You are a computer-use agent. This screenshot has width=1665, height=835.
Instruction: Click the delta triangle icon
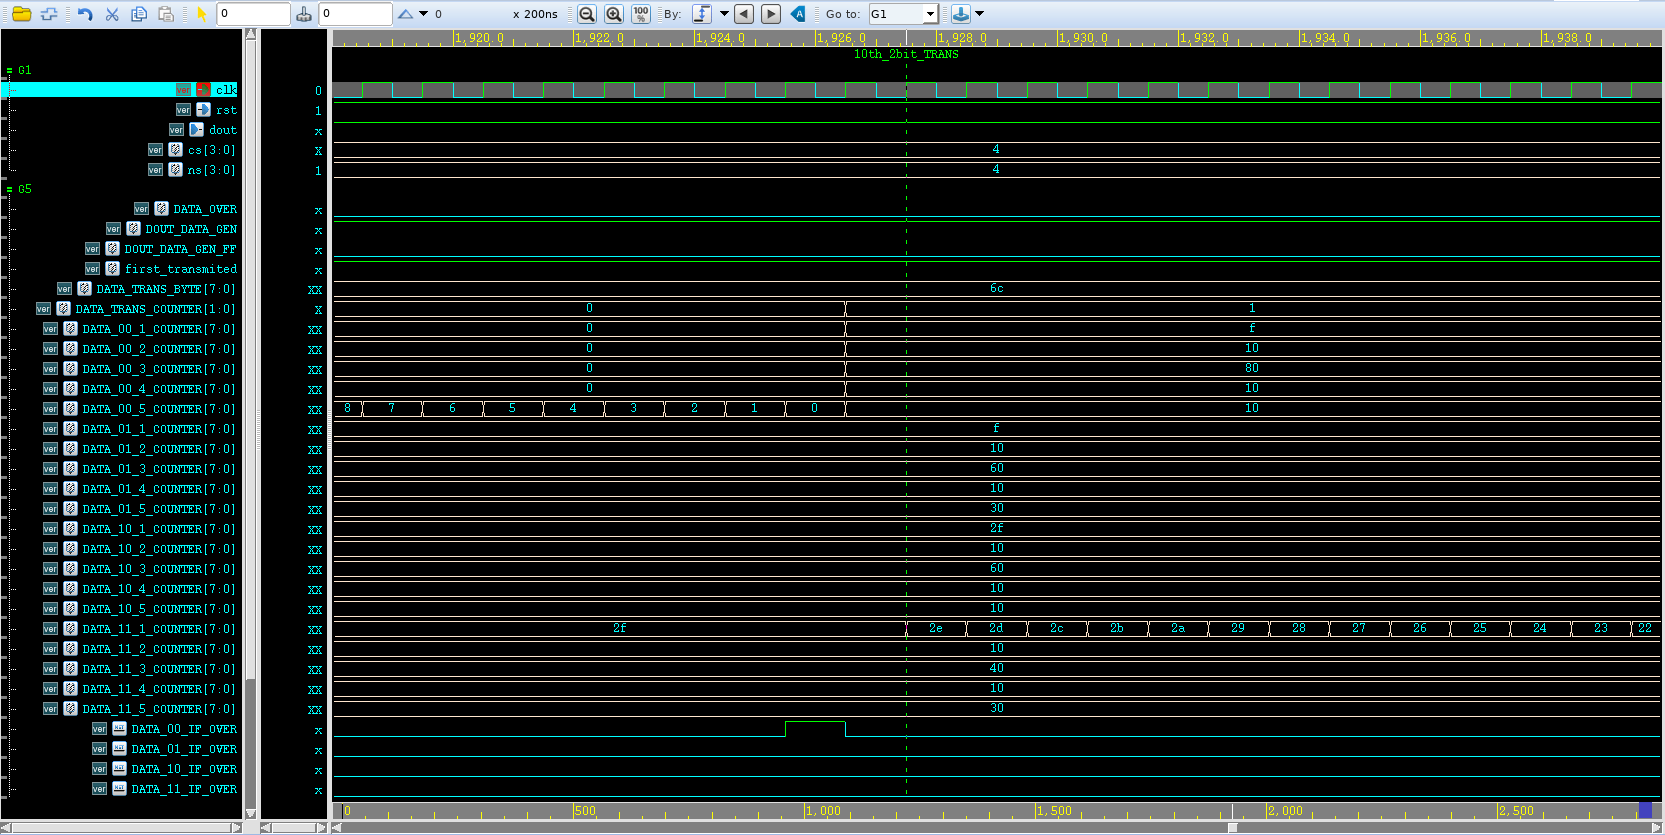pos(405,14)
